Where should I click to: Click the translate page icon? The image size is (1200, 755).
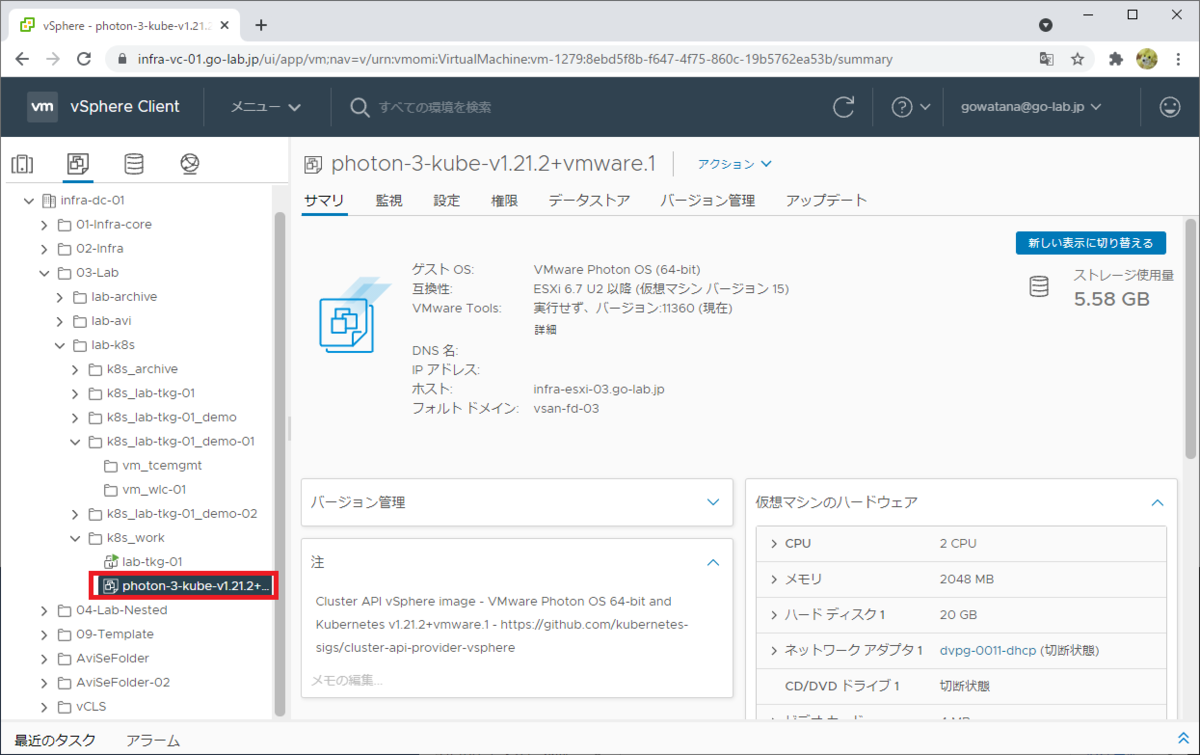[1046, 59]
